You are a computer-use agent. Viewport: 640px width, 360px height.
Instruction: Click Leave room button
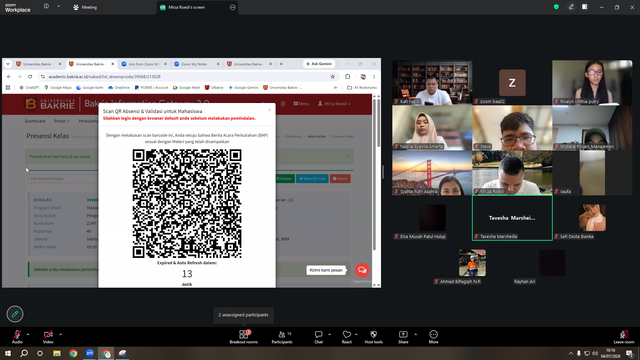coord(624,337)
